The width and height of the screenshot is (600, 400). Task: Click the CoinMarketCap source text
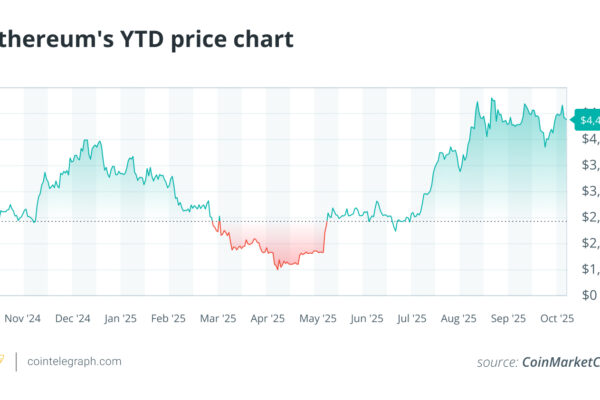click(560, 362)
